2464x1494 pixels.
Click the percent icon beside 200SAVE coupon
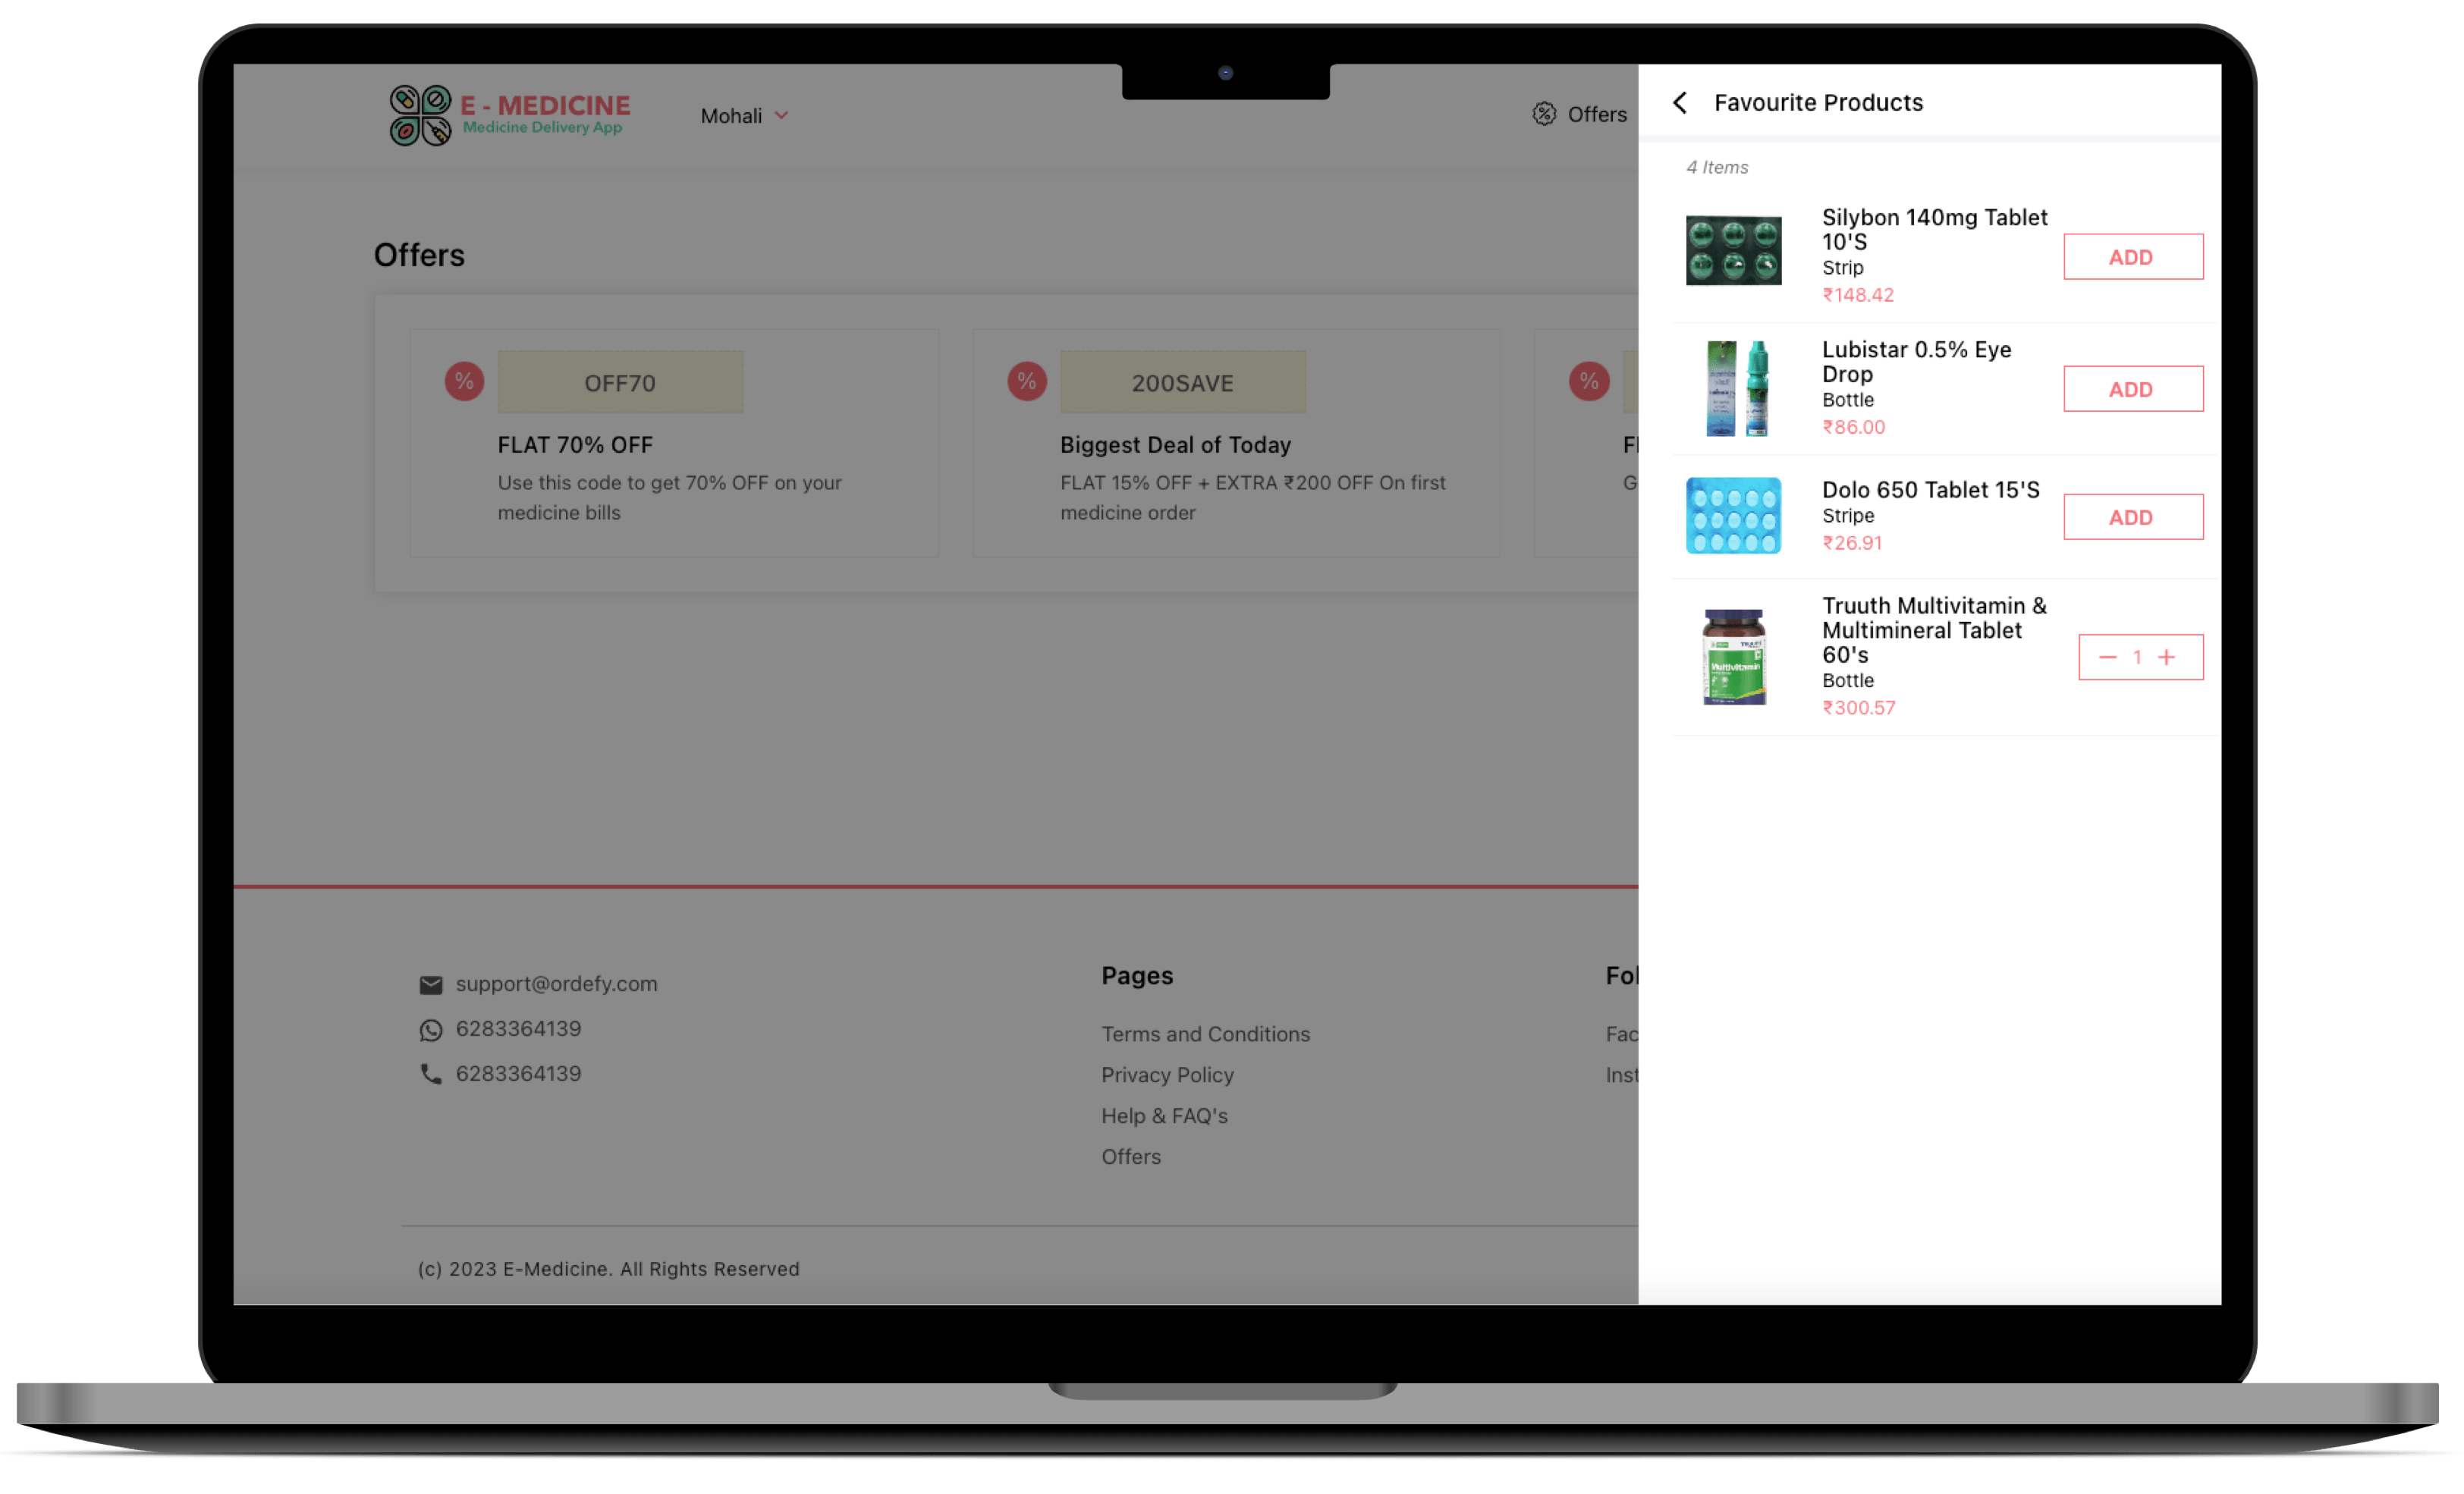point(1026,381)
